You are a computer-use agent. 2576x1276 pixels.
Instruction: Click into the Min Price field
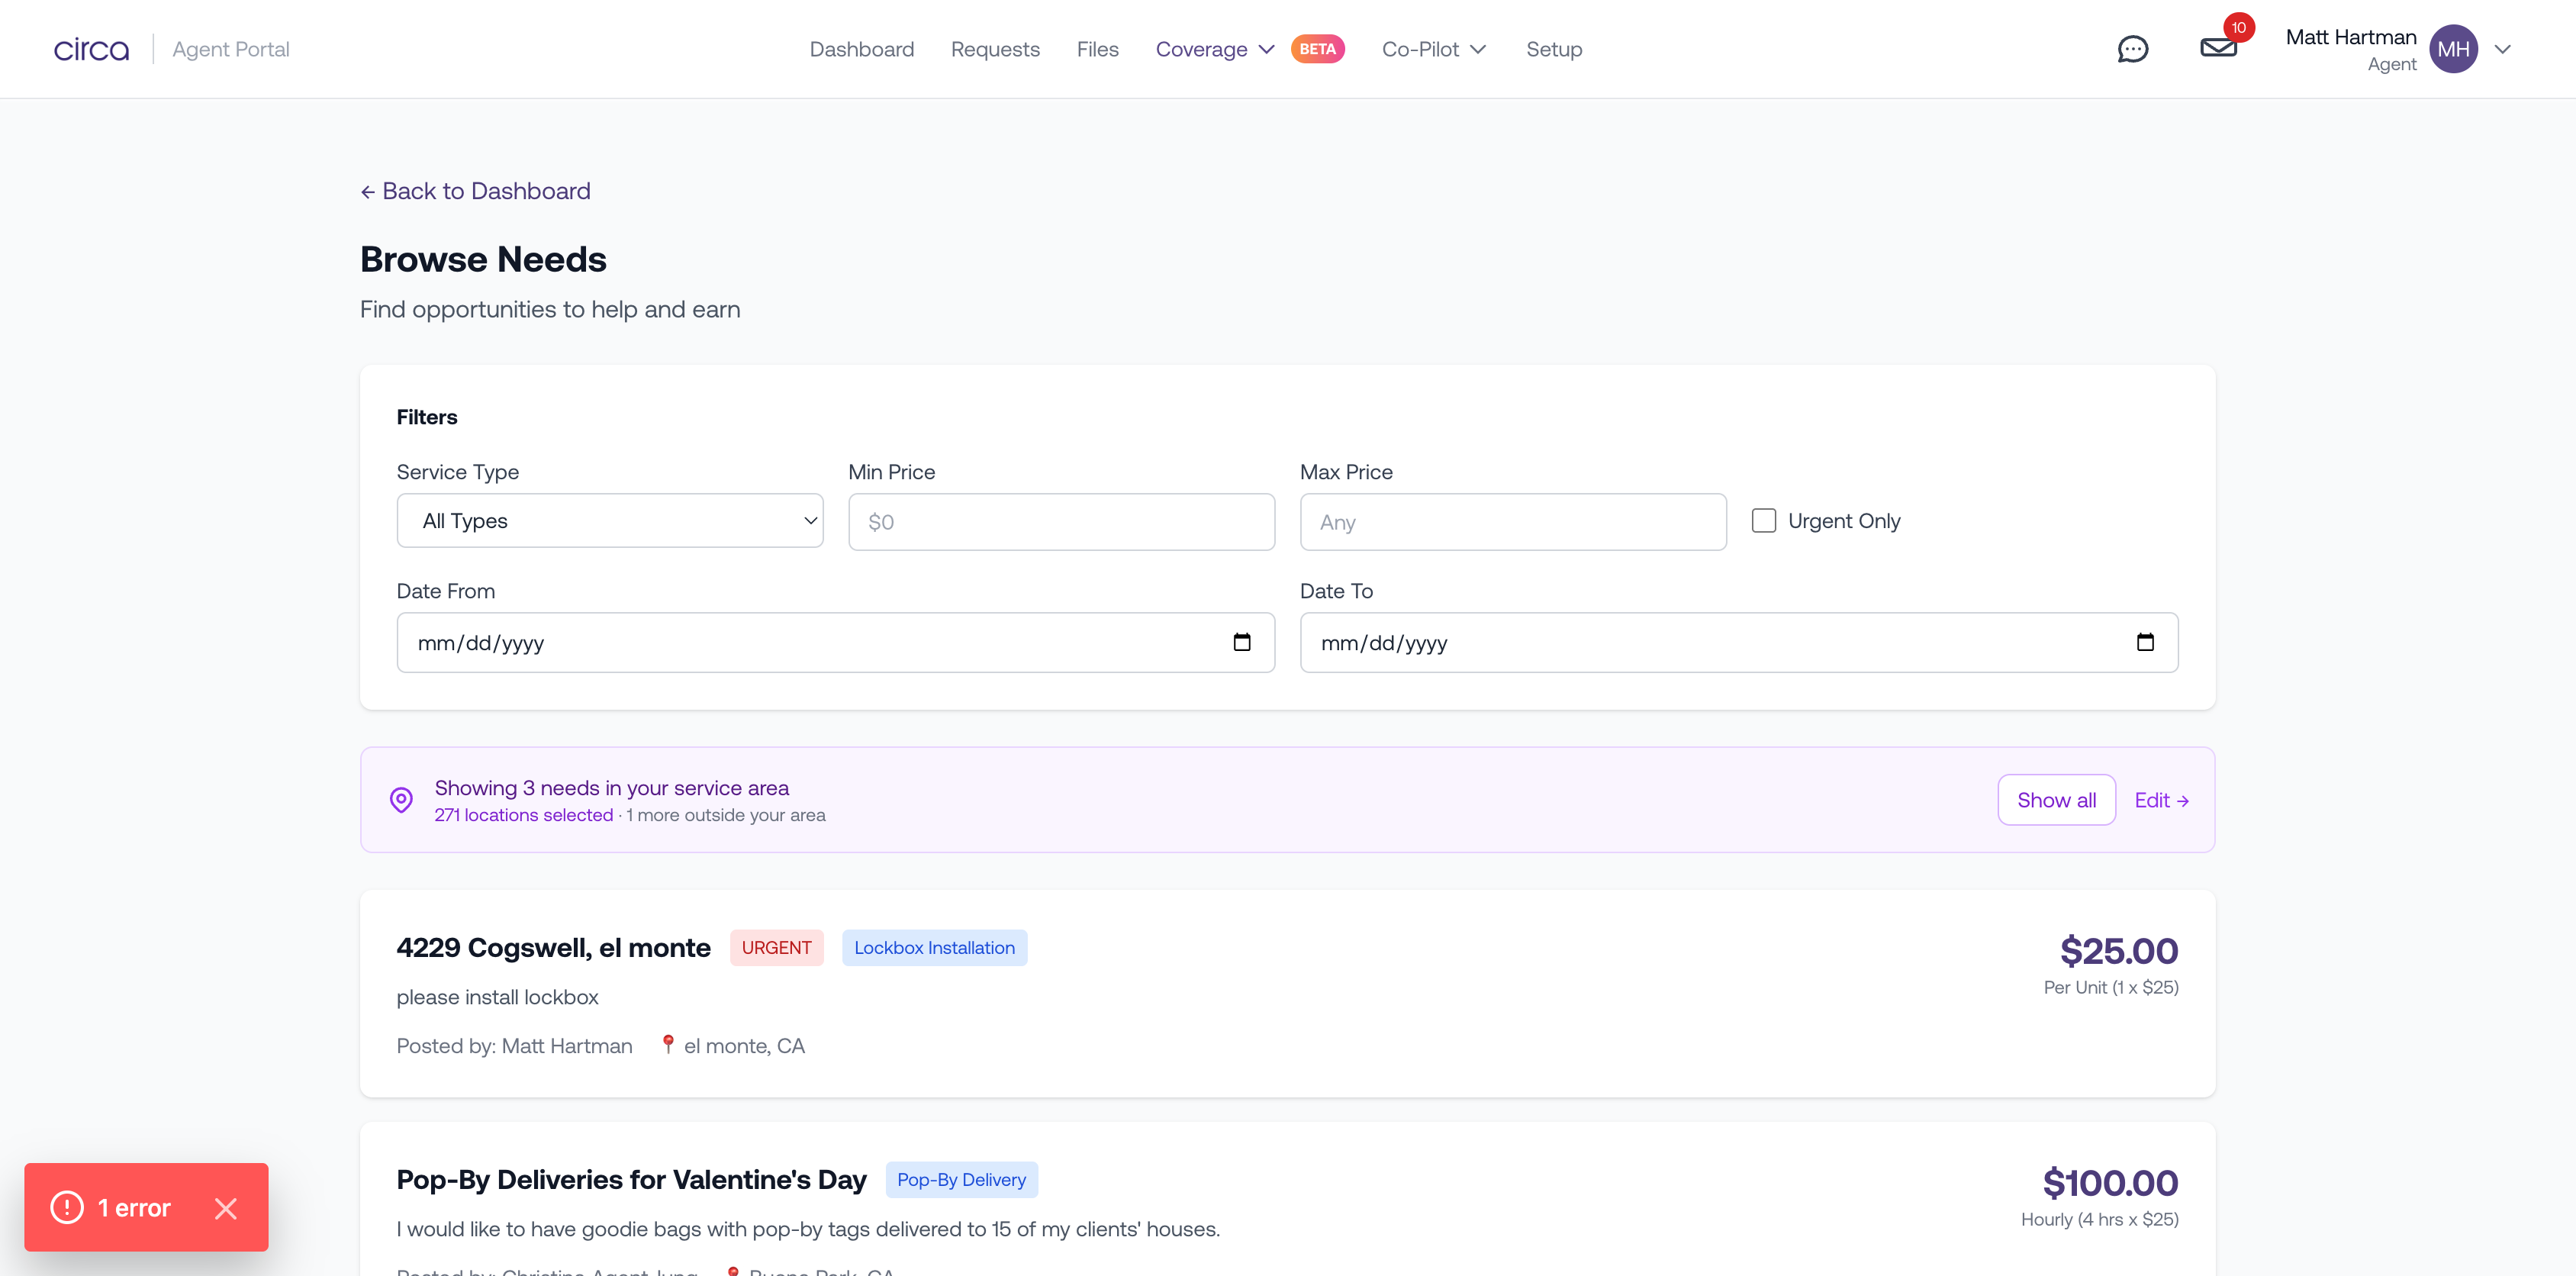(x=1061, y=522)
